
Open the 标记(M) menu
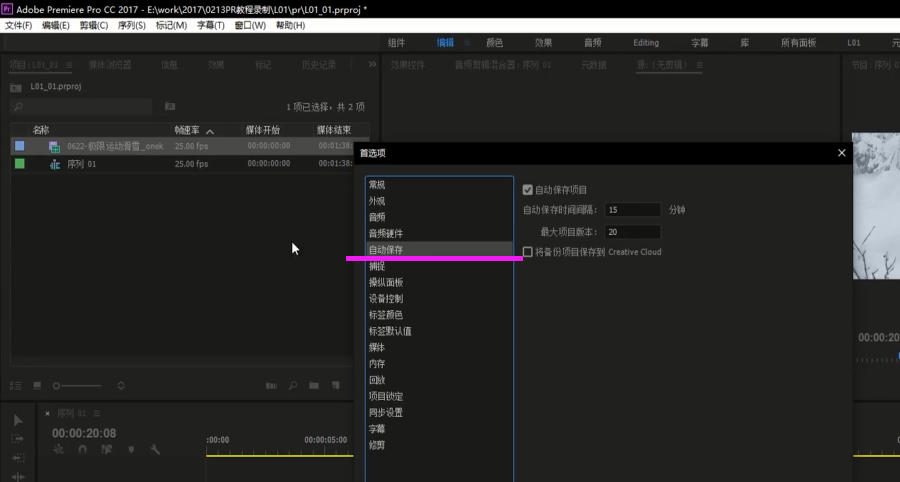coord(171,25)
